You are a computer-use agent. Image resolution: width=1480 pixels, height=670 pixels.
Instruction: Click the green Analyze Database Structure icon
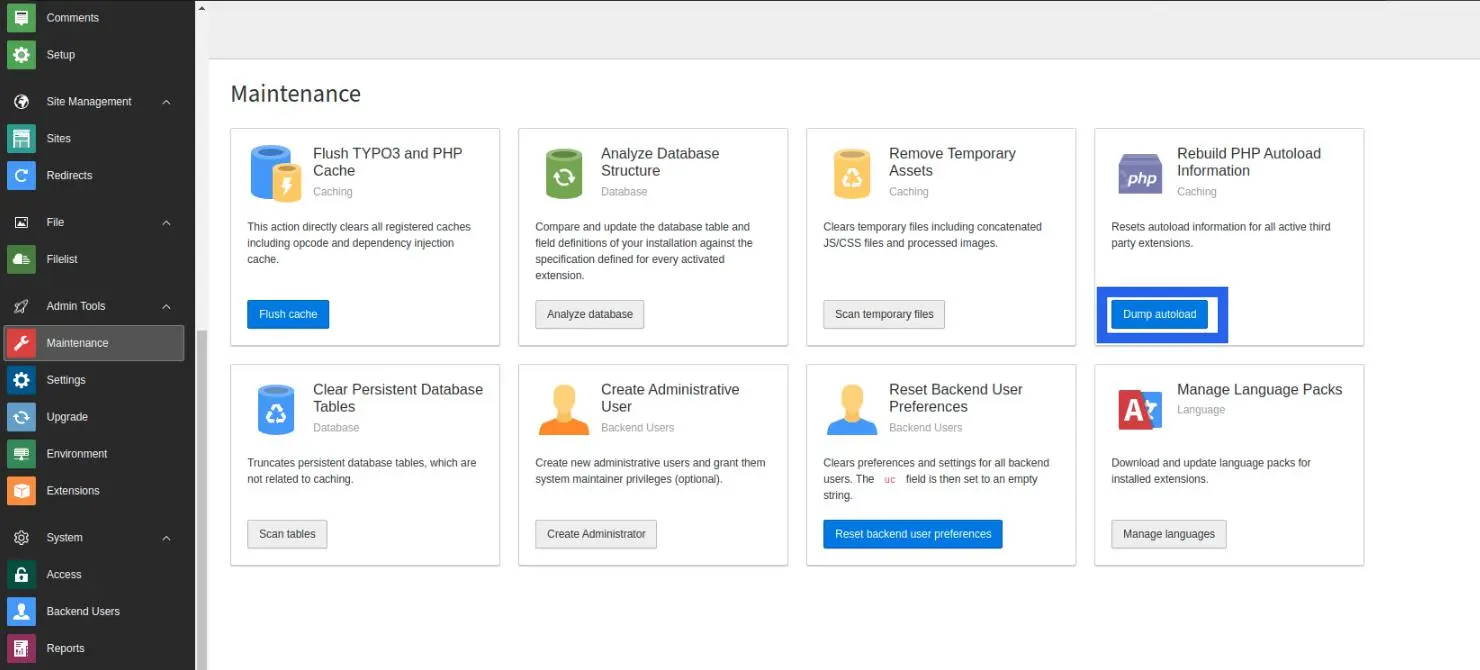pyautogui.click(x=563, y=173)
